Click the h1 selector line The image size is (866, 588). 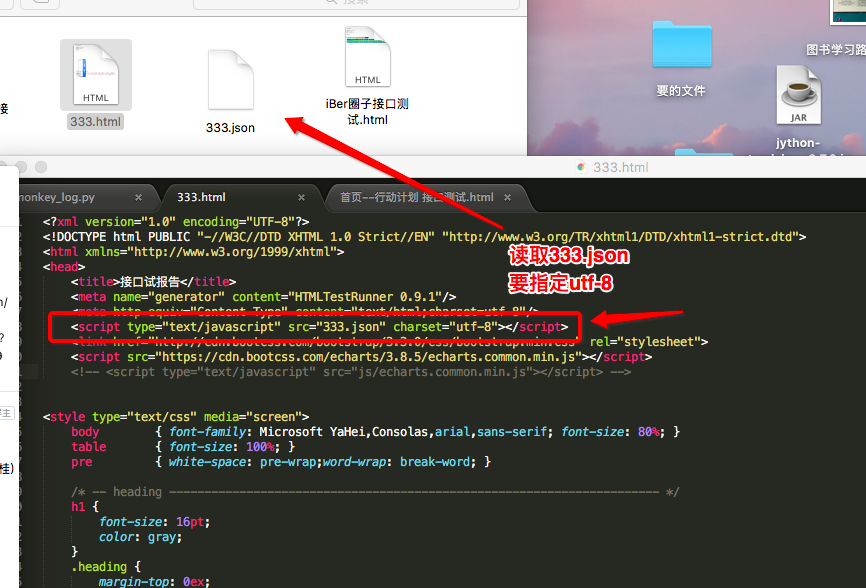click(85, 507)
